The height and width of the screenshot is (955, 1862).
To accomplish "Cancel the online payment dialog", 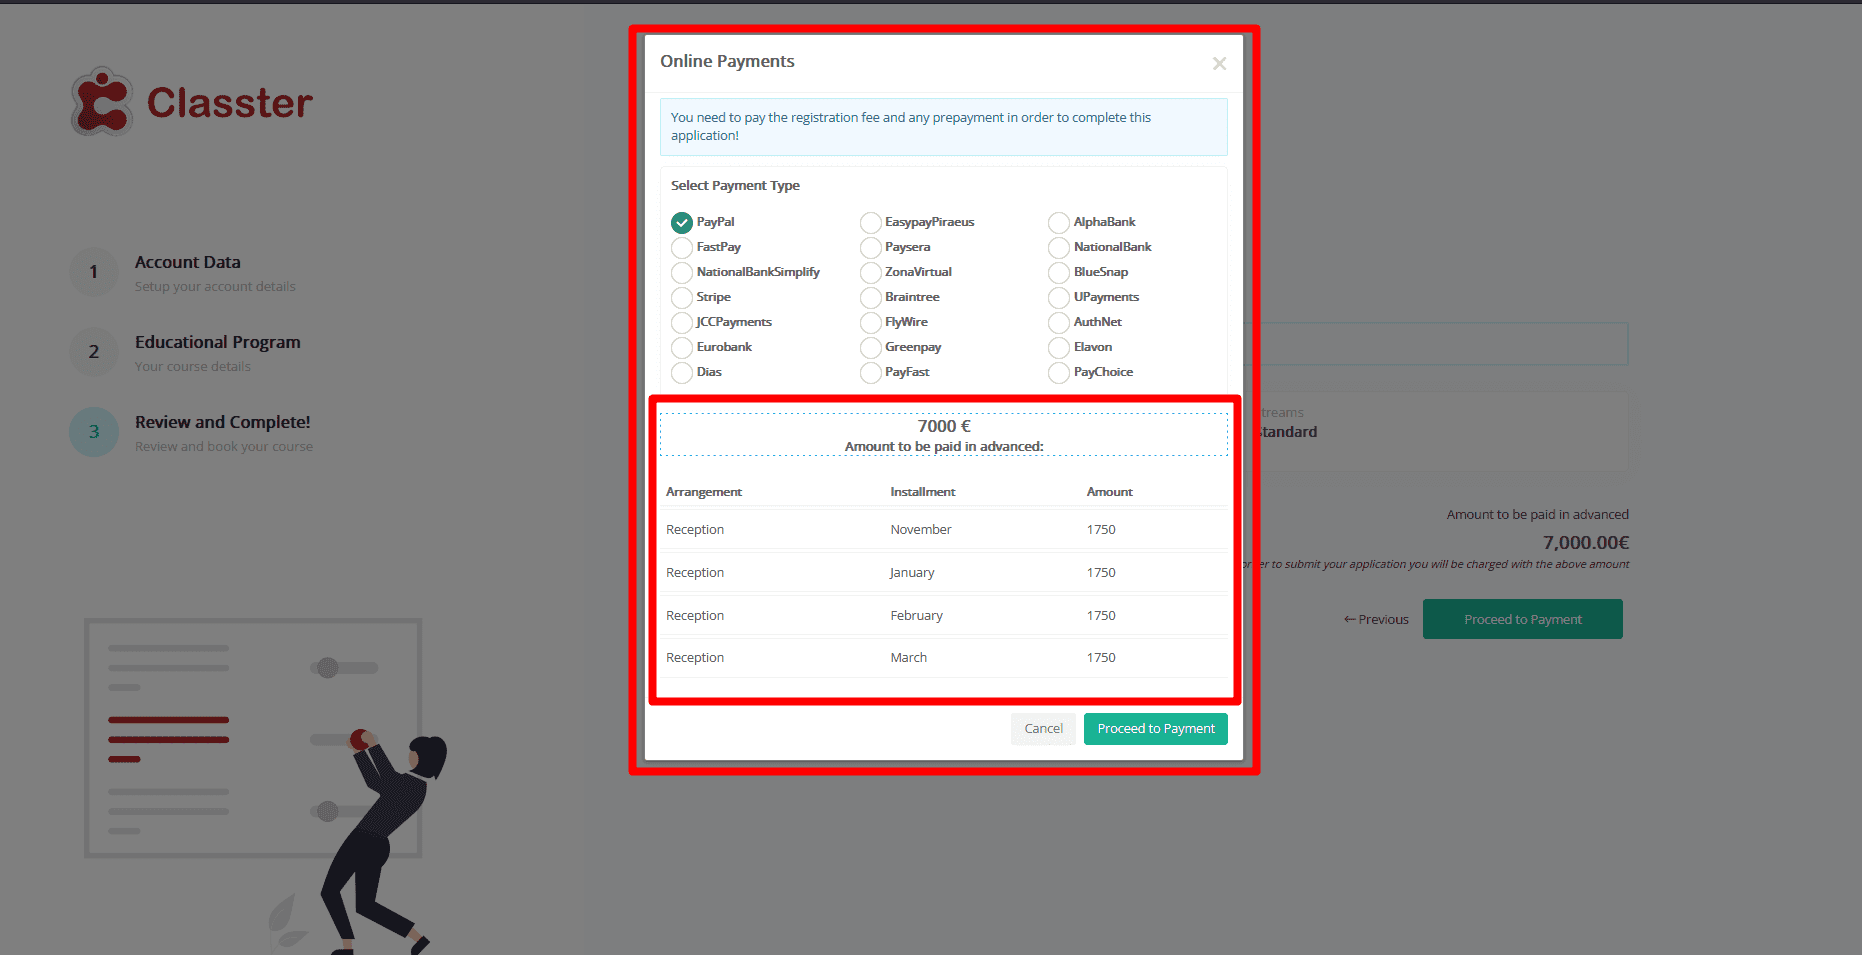I will (1043, 729).
